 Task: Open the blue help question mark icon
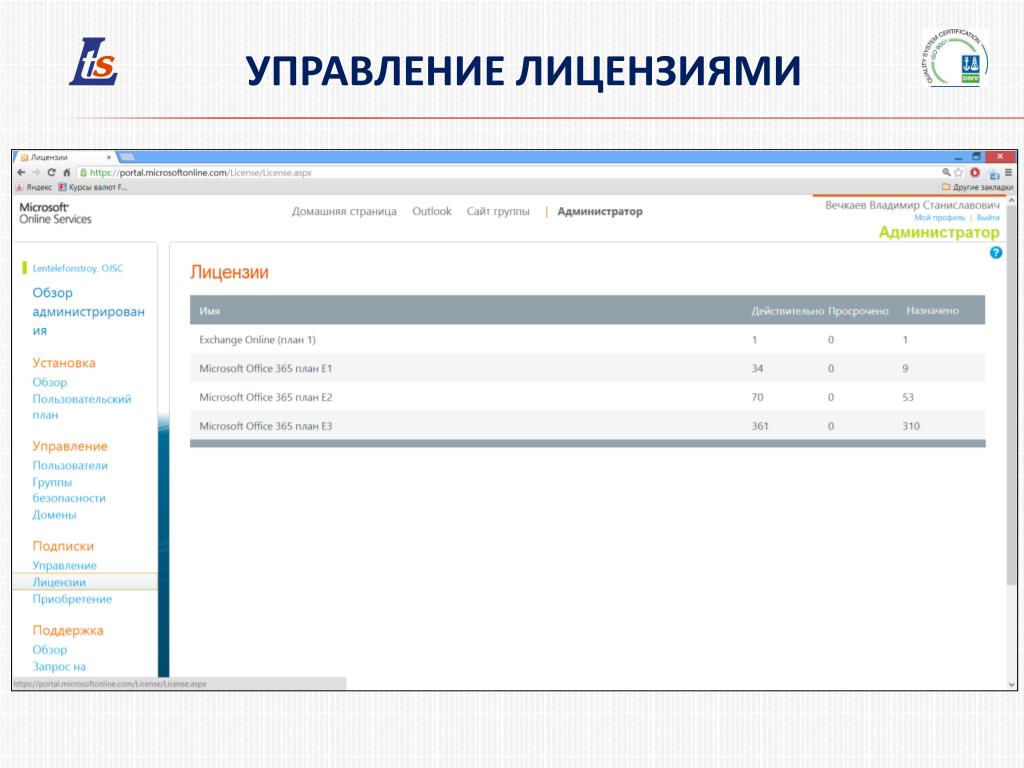coord(996,252)
